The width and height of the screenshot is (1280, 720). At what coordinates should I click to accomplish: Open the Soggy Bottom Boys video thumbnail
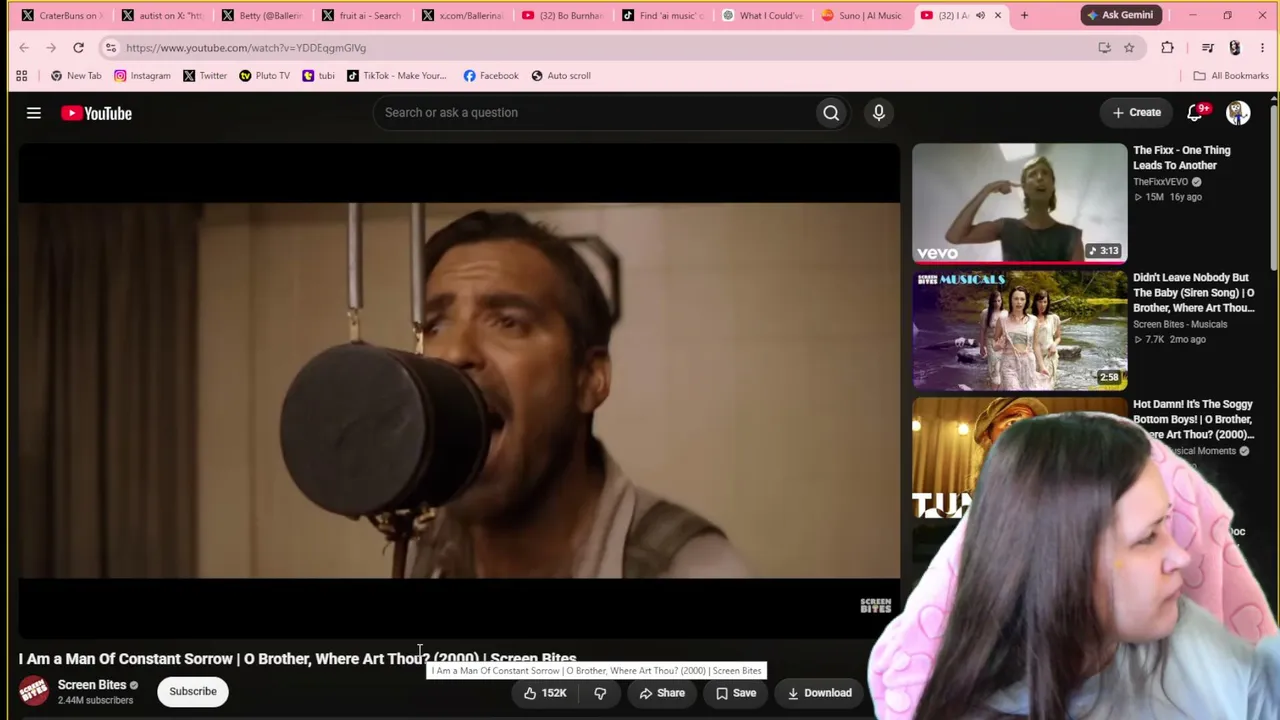click(1019, 457)
